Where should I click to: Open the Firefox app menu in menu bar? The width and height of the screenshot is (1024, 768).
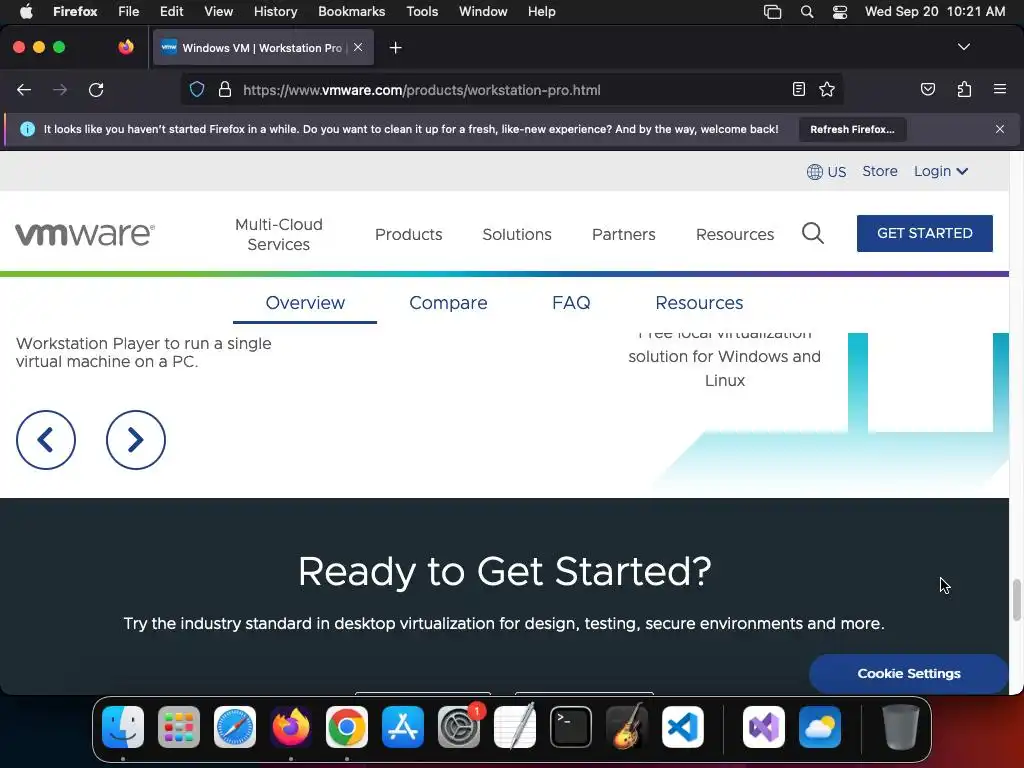[x=75, y=11]
